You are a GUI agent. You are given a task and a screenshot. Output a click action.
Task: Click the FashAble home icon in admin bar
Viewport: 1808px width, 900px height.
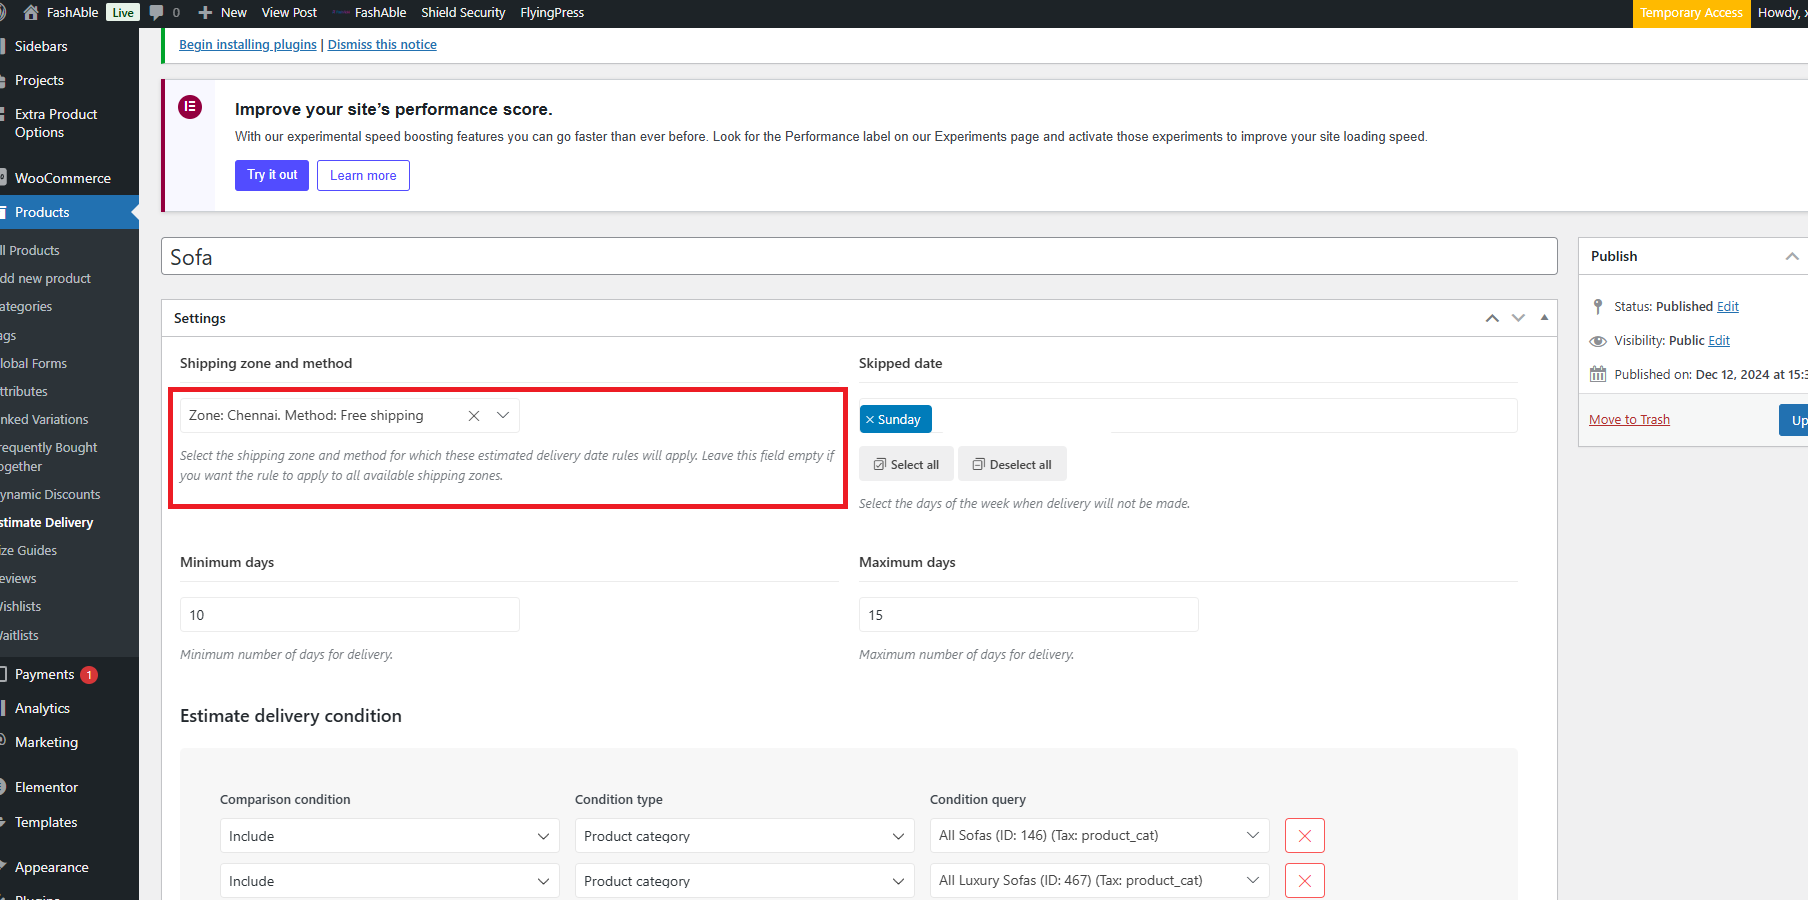(x=31, y=12)
